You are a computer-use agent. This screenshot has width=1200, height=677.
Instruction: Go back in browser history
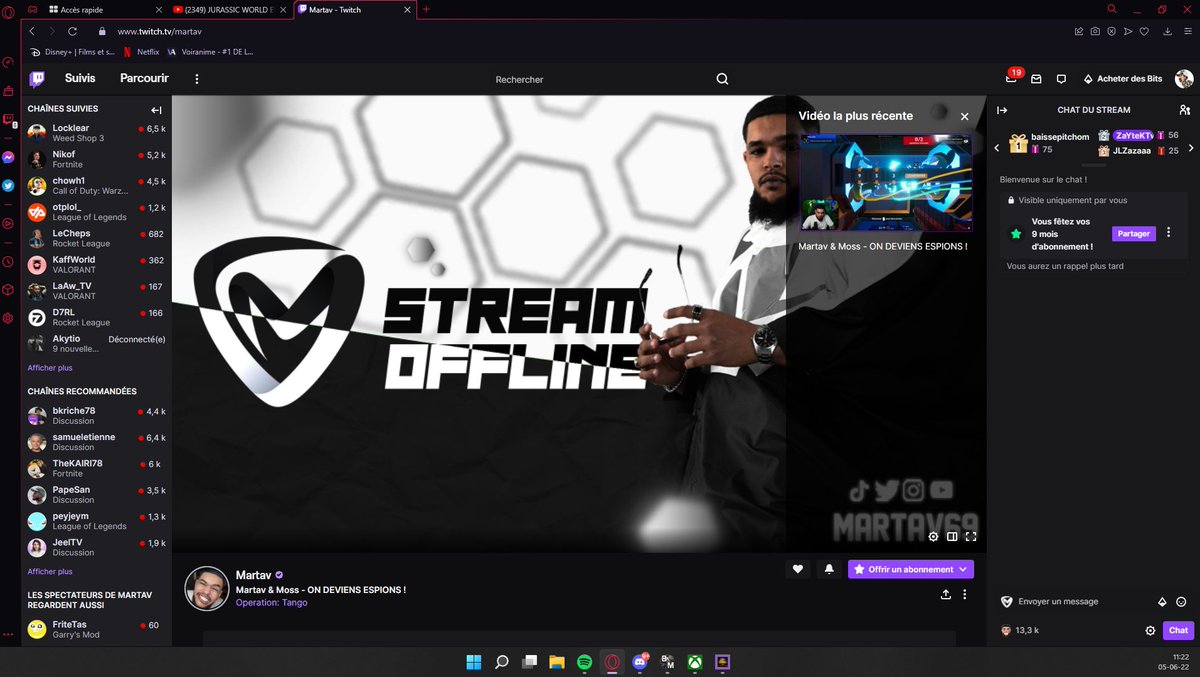[32, 31]
